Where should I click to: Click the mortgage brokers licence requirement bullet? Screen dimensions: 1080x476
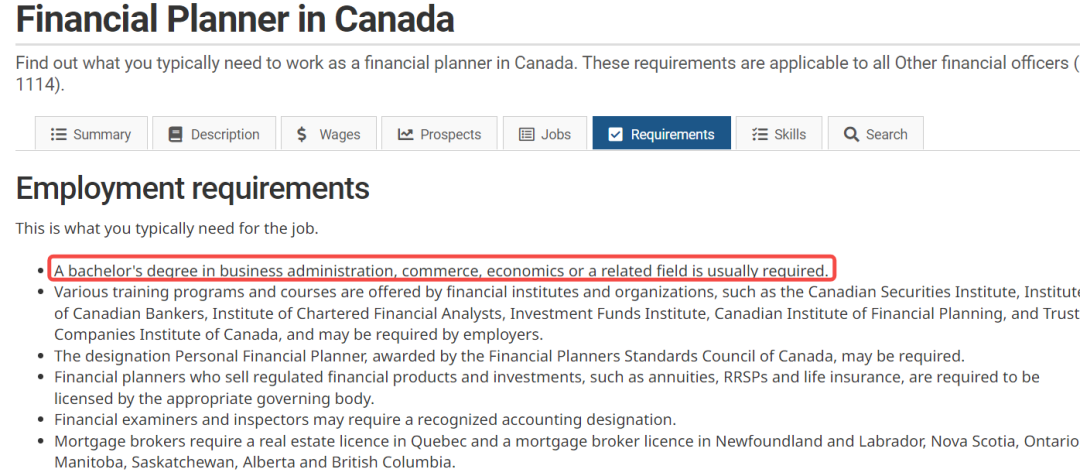tap(567, 451)
